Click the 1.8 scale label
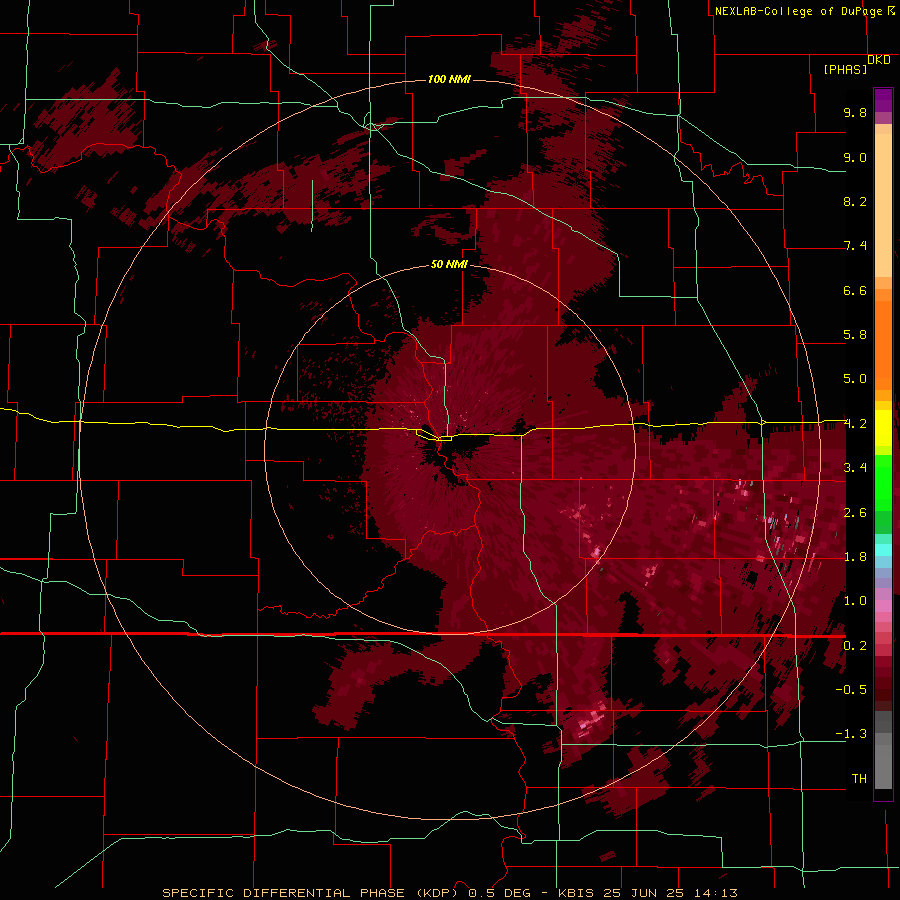This screenshot has height=900, width=900. (855, 557)
